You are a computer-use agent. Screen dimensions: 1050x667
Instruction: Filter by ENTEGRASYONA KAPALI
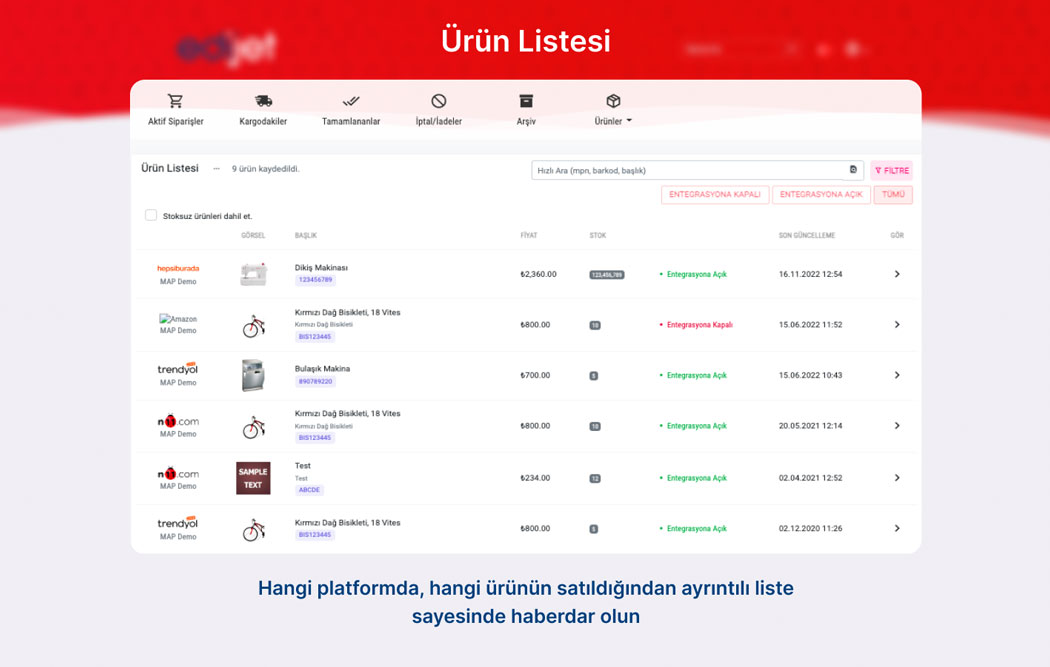tap(715, 194)
